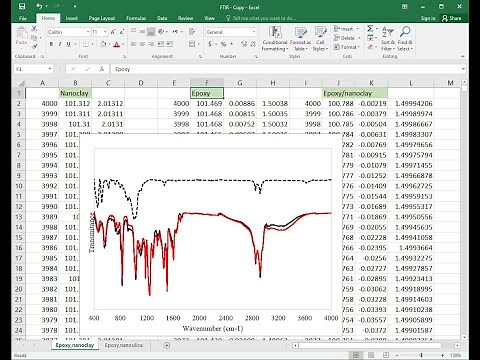Toggle Italic formatting
The image size is (480, 360).
[x=60, y=44]
